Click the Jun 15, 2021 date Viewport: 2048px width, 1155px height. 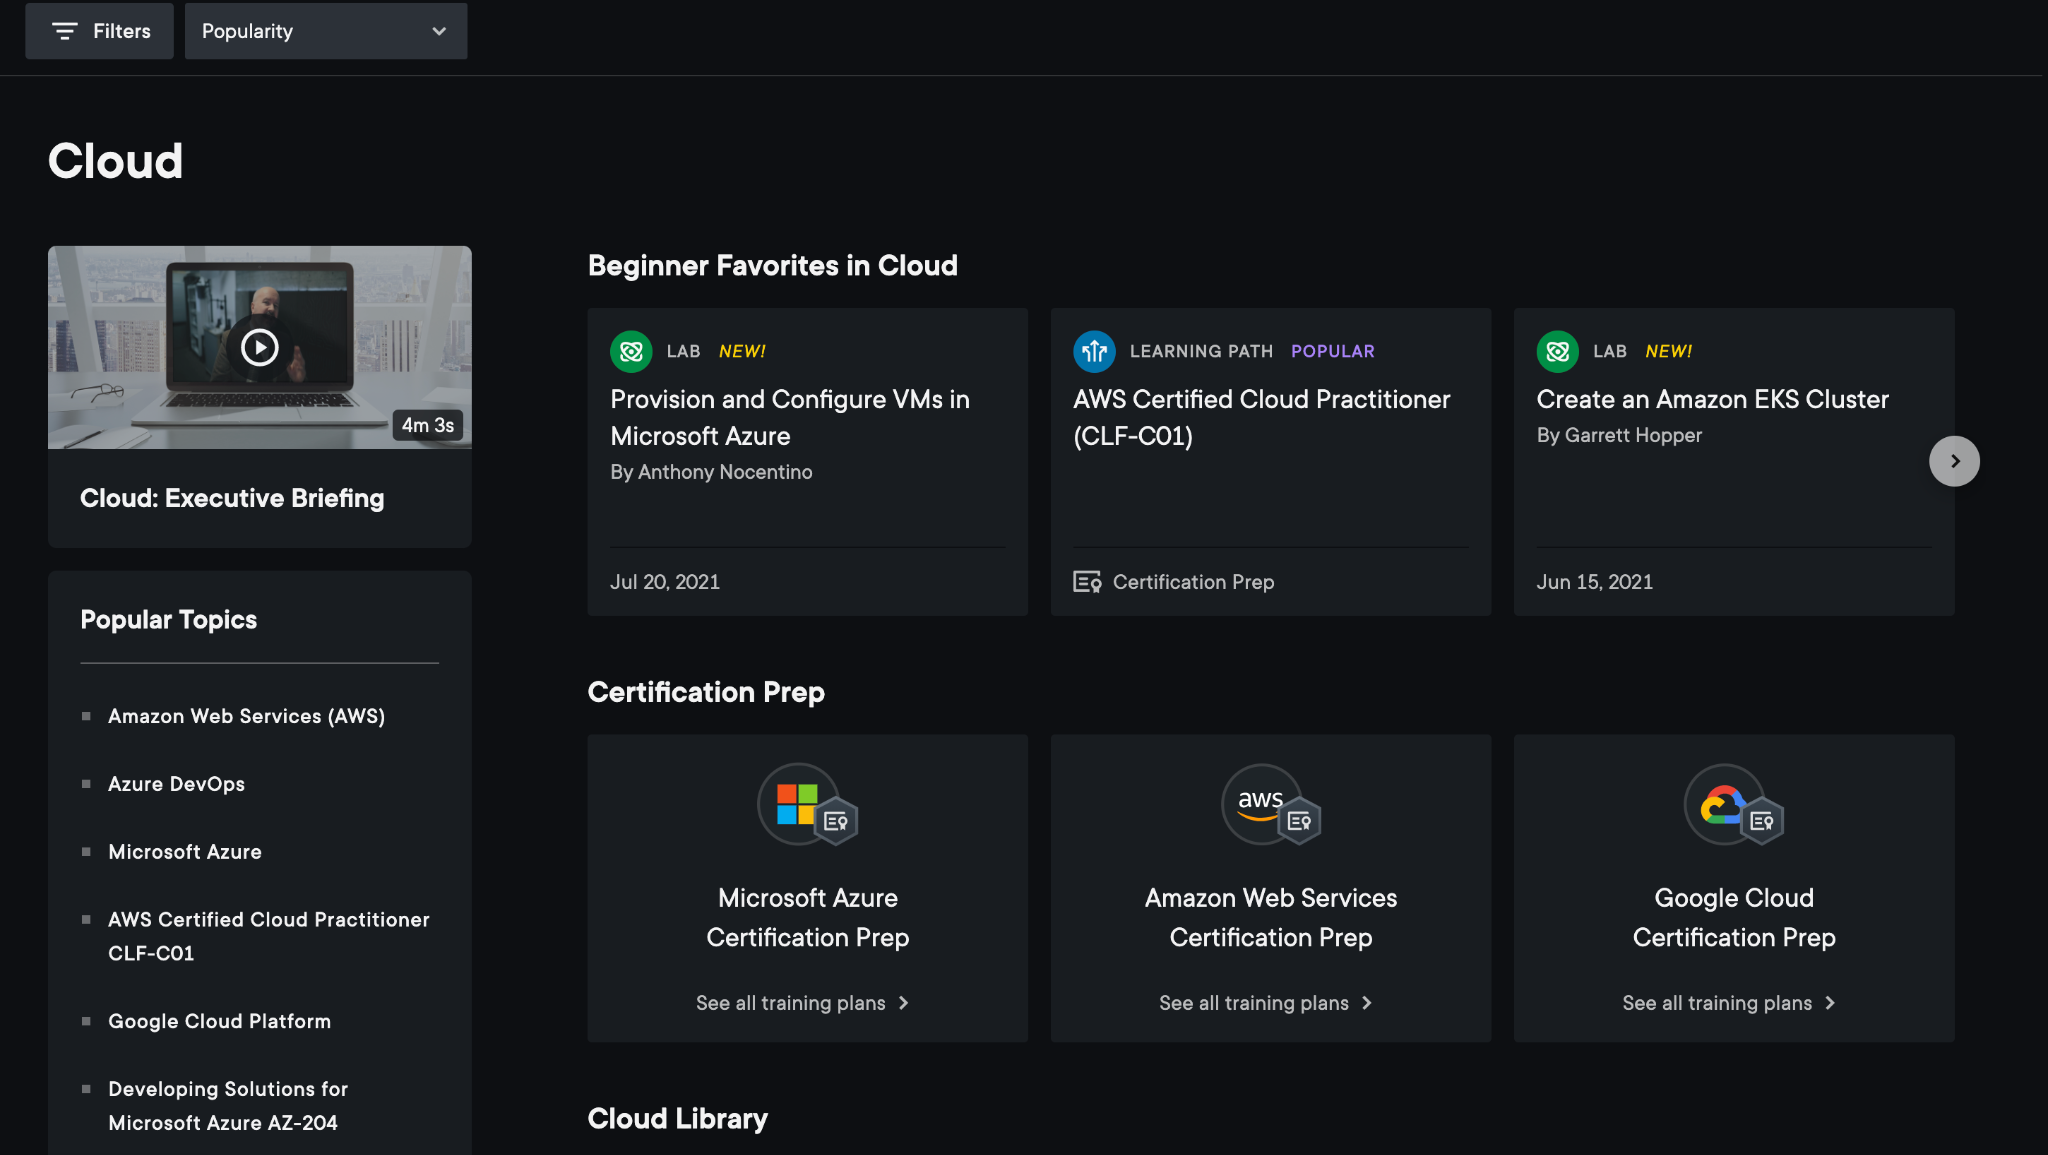tap(1594, 582)
